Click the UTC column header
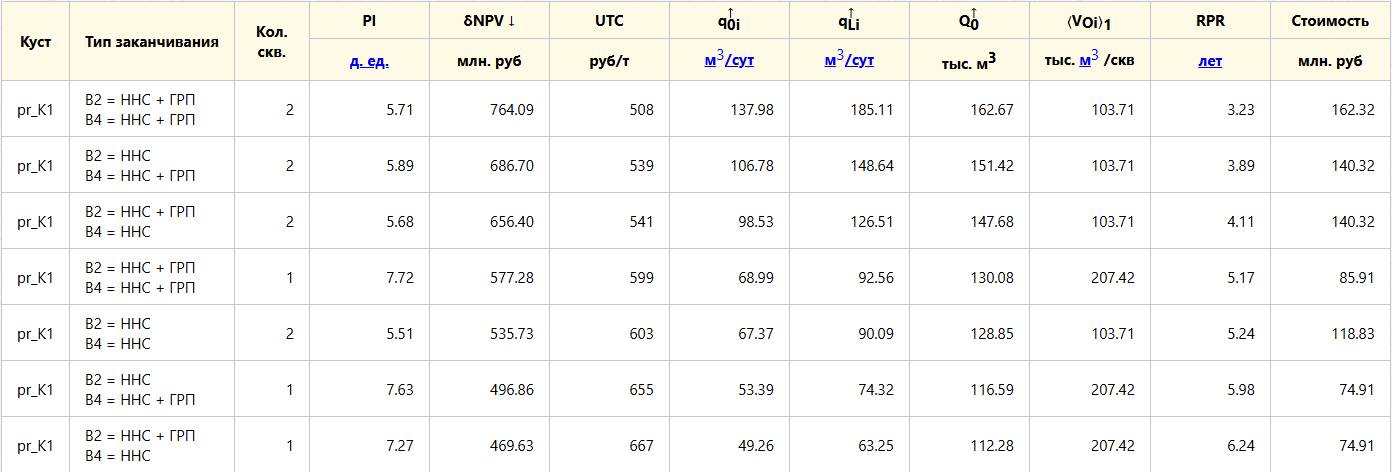Image resolution: width=1392 pixels, height=472 pixels. 610,21
